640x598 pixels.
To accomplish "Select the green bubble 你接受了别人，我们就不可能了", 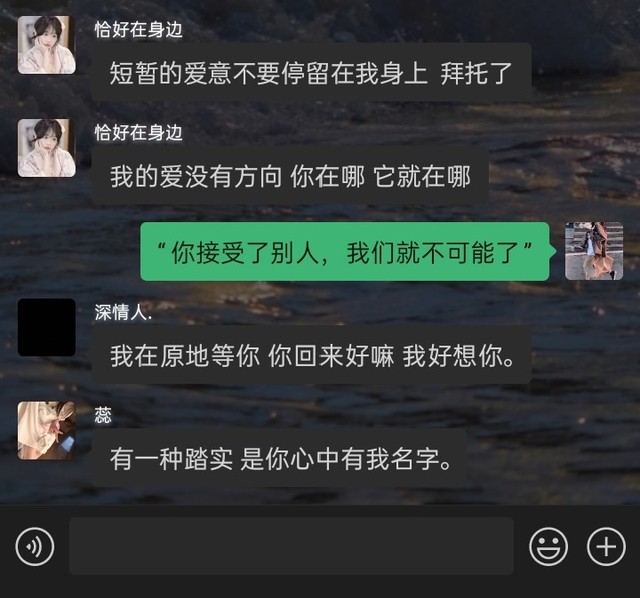I will [x=345, y=251].
